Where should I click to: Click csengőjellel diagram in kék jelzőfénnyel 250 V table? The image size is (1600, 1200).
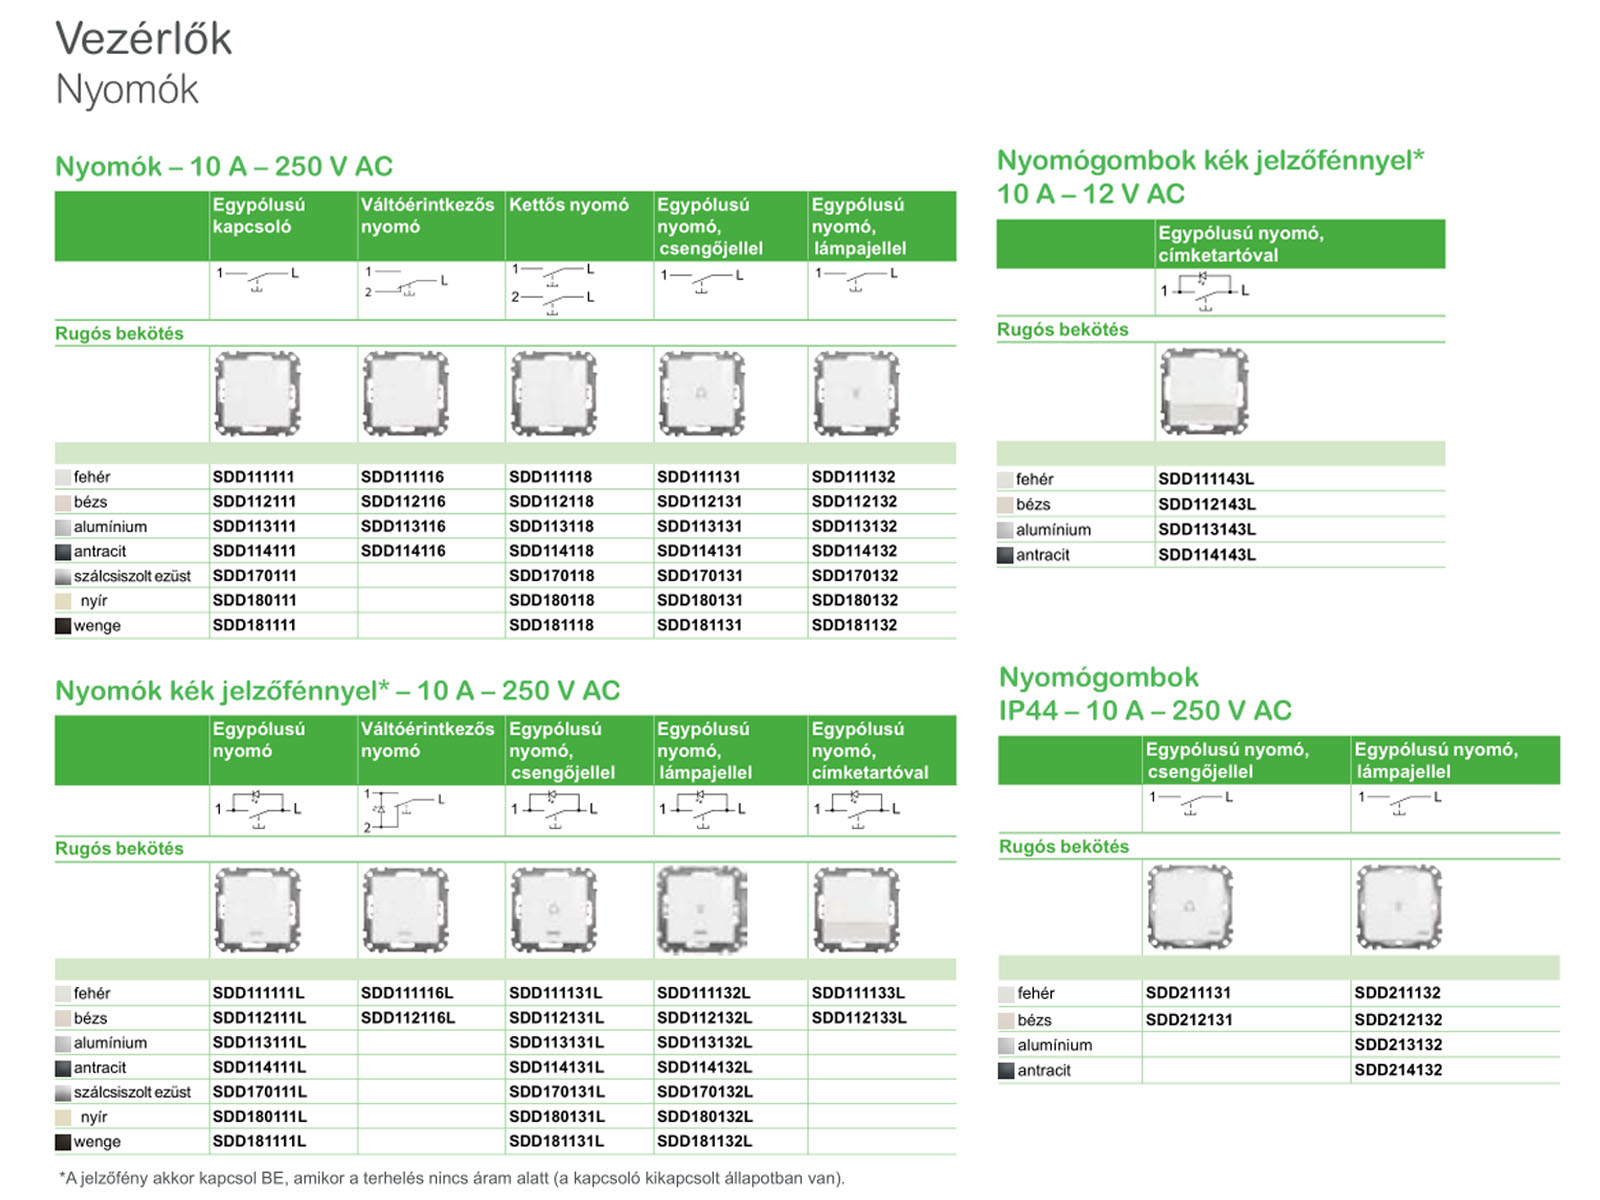tap(554, 809)
